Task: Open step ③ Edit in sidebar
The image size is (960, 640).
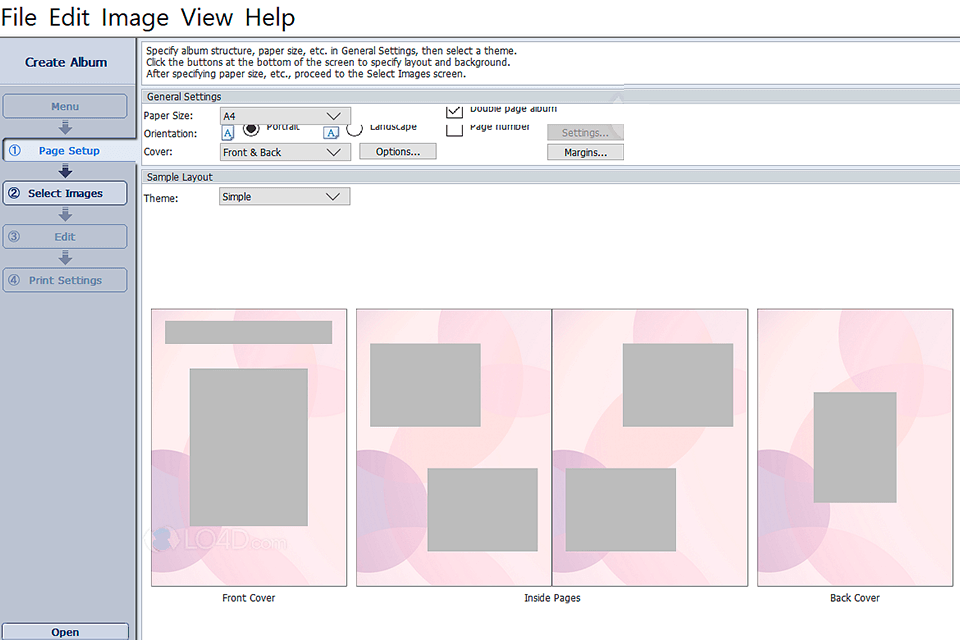Action: point(65,236)
